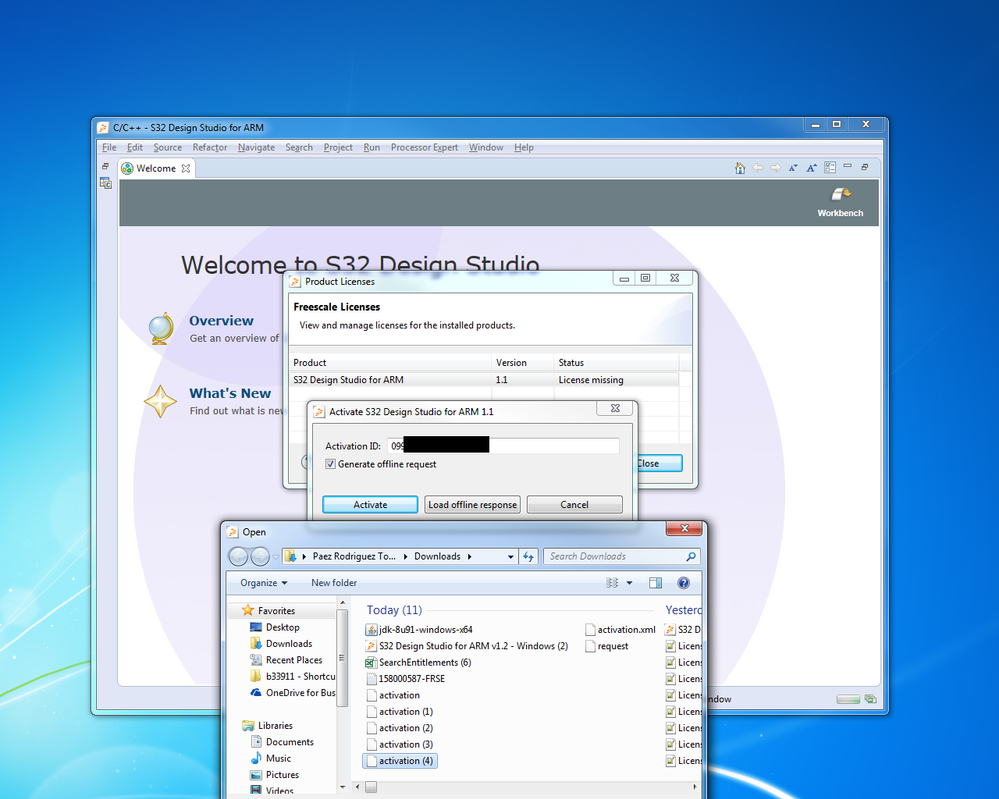Open the Organize dropdown menu

click(263, 583)
